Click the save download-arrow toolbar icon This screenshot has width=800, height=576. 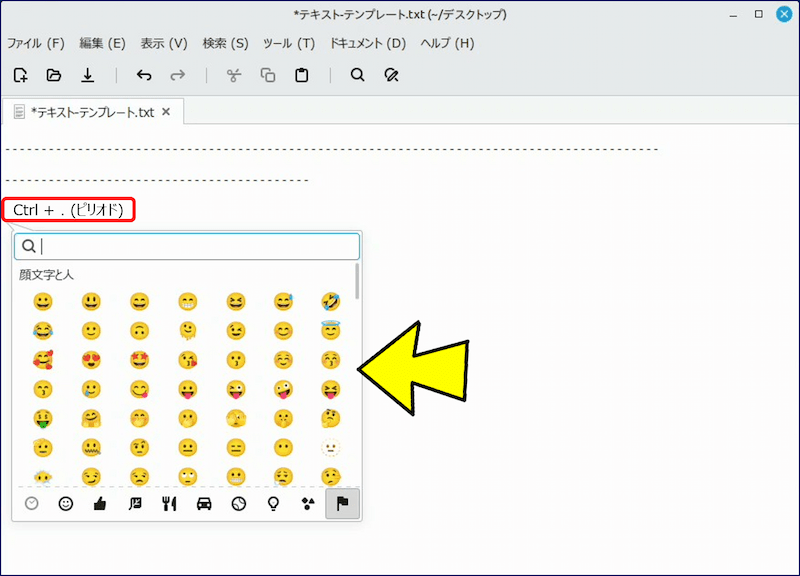(87, 75)
